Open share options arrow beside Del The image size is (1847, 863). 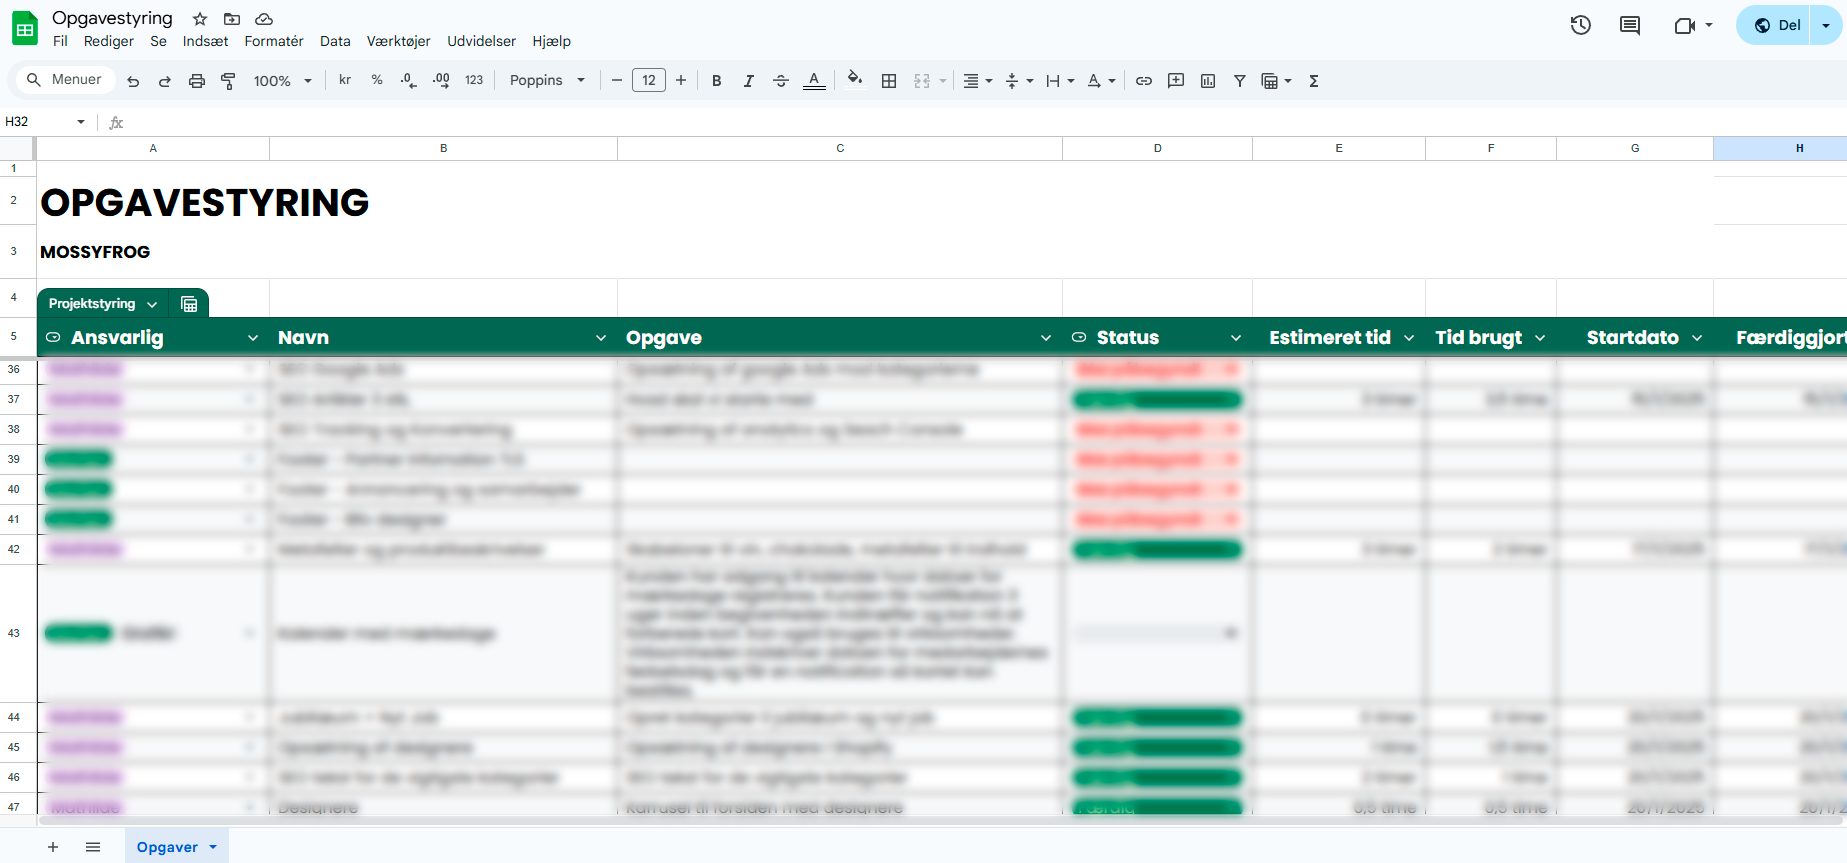(x=1826, y=25)
